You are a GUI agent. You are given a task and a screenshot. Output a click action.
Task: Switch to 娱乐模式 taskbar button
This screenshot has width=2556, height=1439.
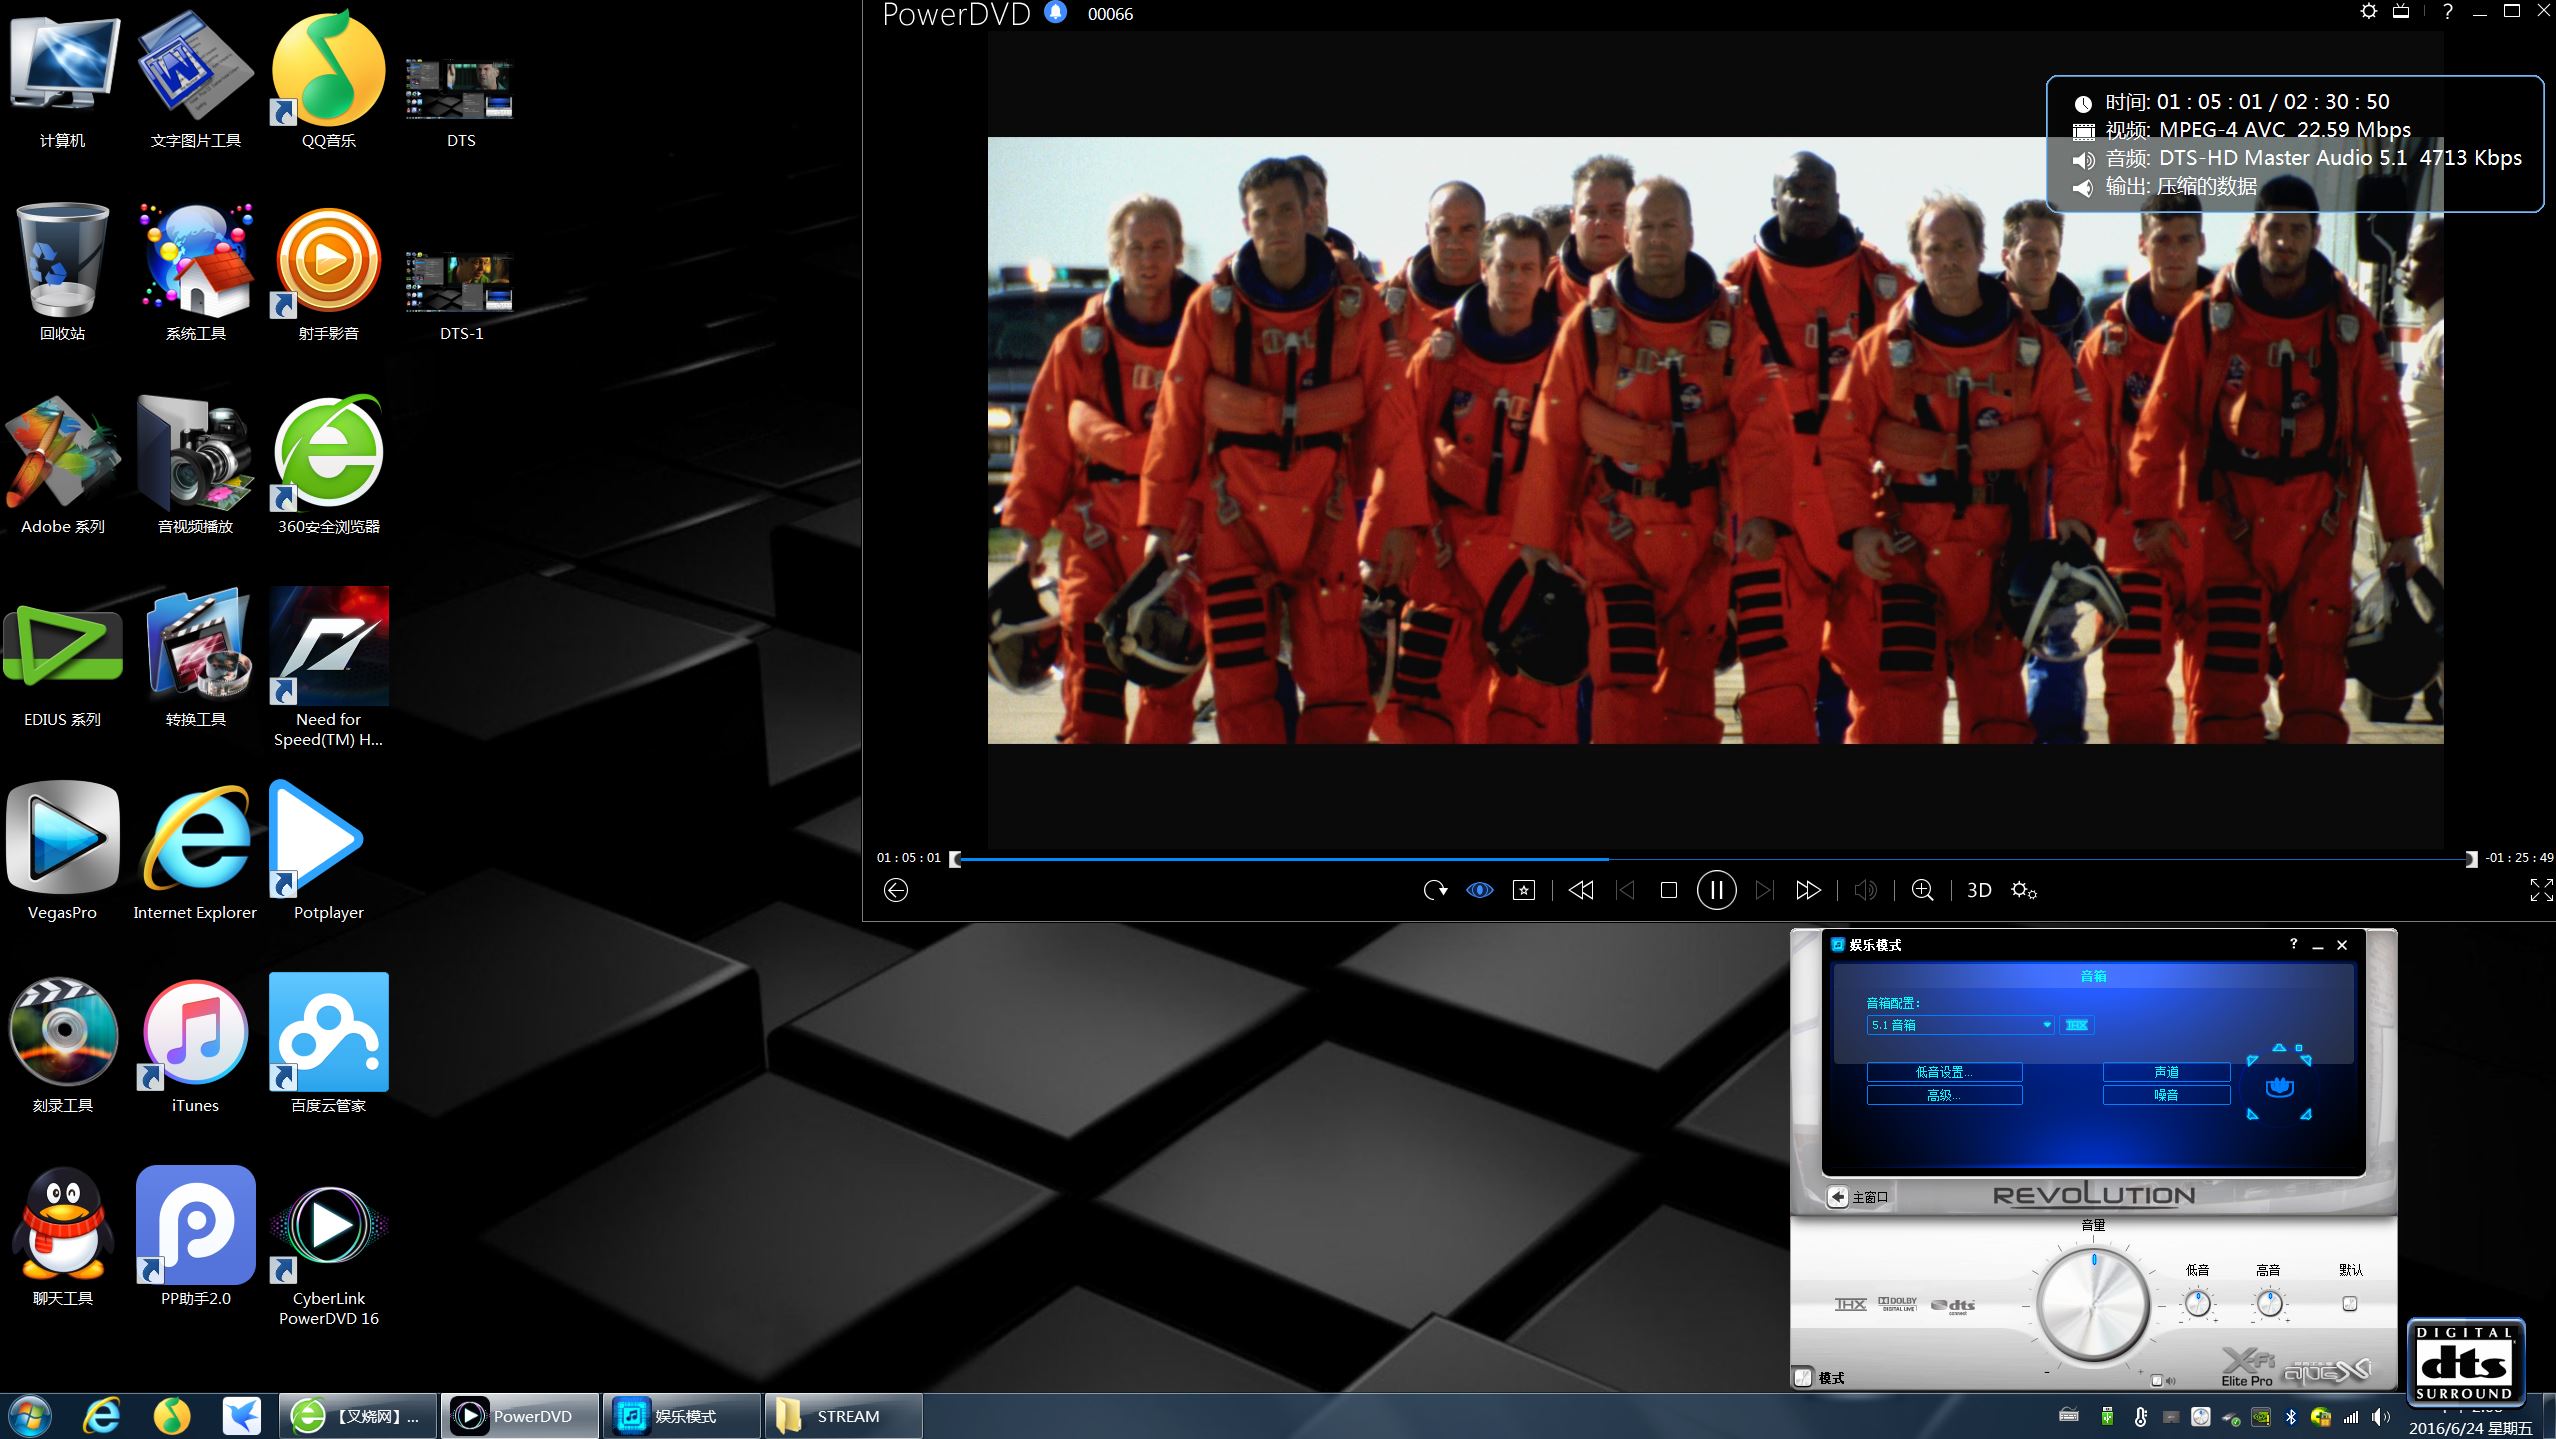tap(682, 1416)
